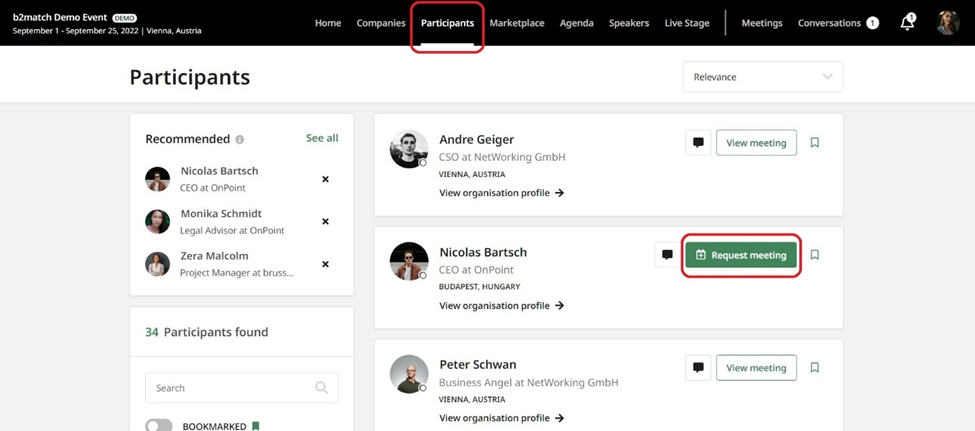Request meeting with Nicolas Bartsch
Screen dimensions: 975x431
741,255
